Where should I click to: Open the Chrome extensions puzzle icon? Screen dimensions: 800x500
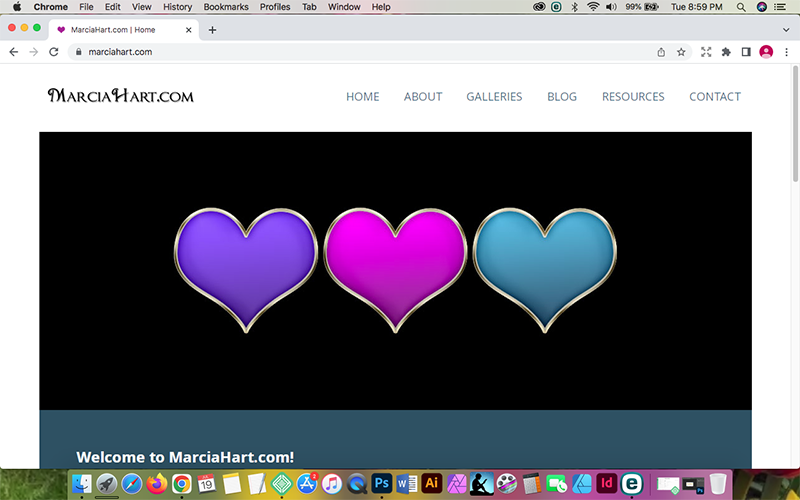click(x=726, y=52)
